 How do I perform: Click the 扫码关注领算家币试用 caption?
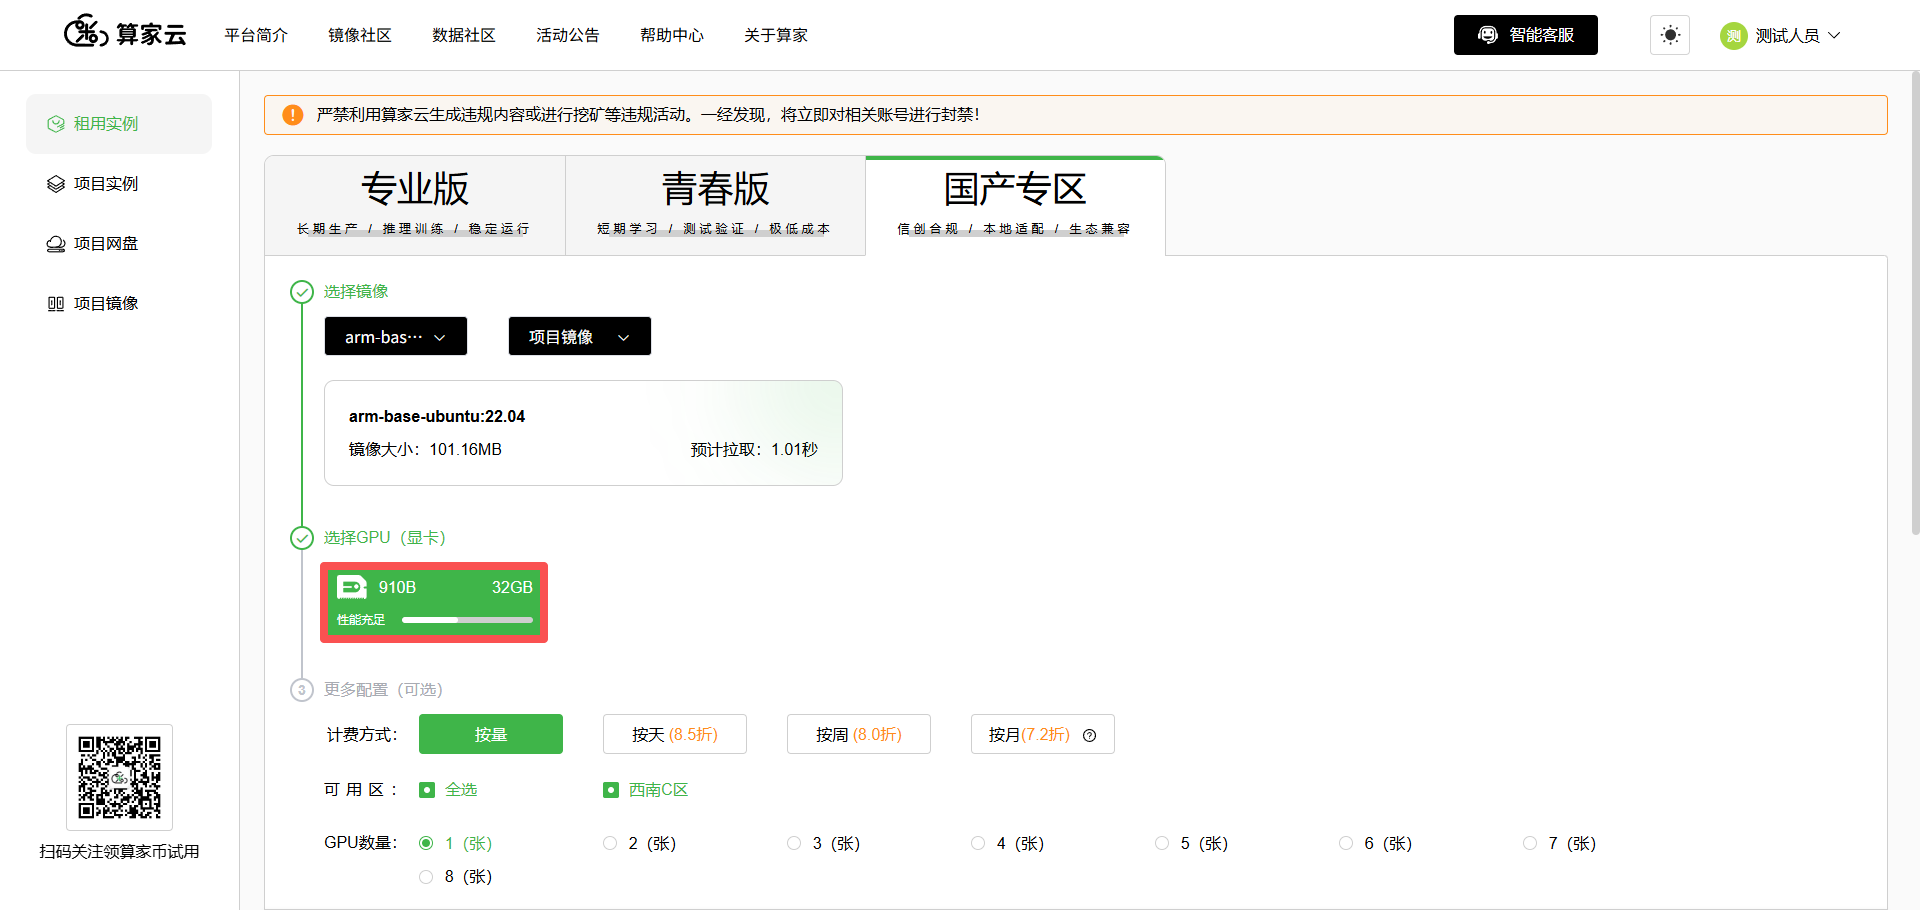[x=120, y=852]
